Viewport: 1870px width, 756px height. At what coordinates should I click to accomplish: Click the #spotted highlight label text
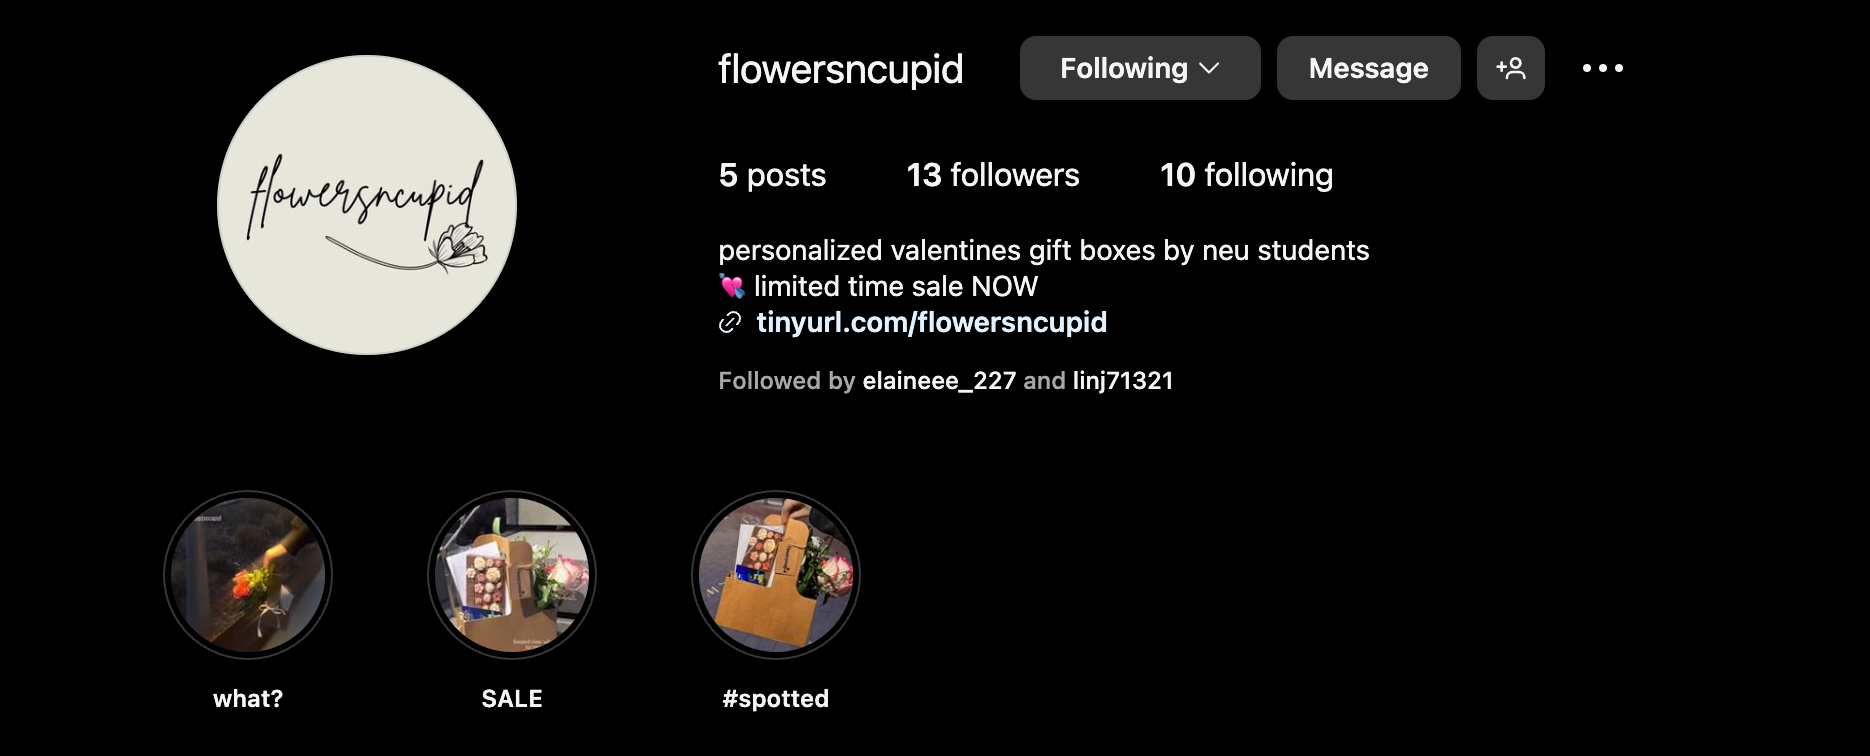tap(776, 698)
